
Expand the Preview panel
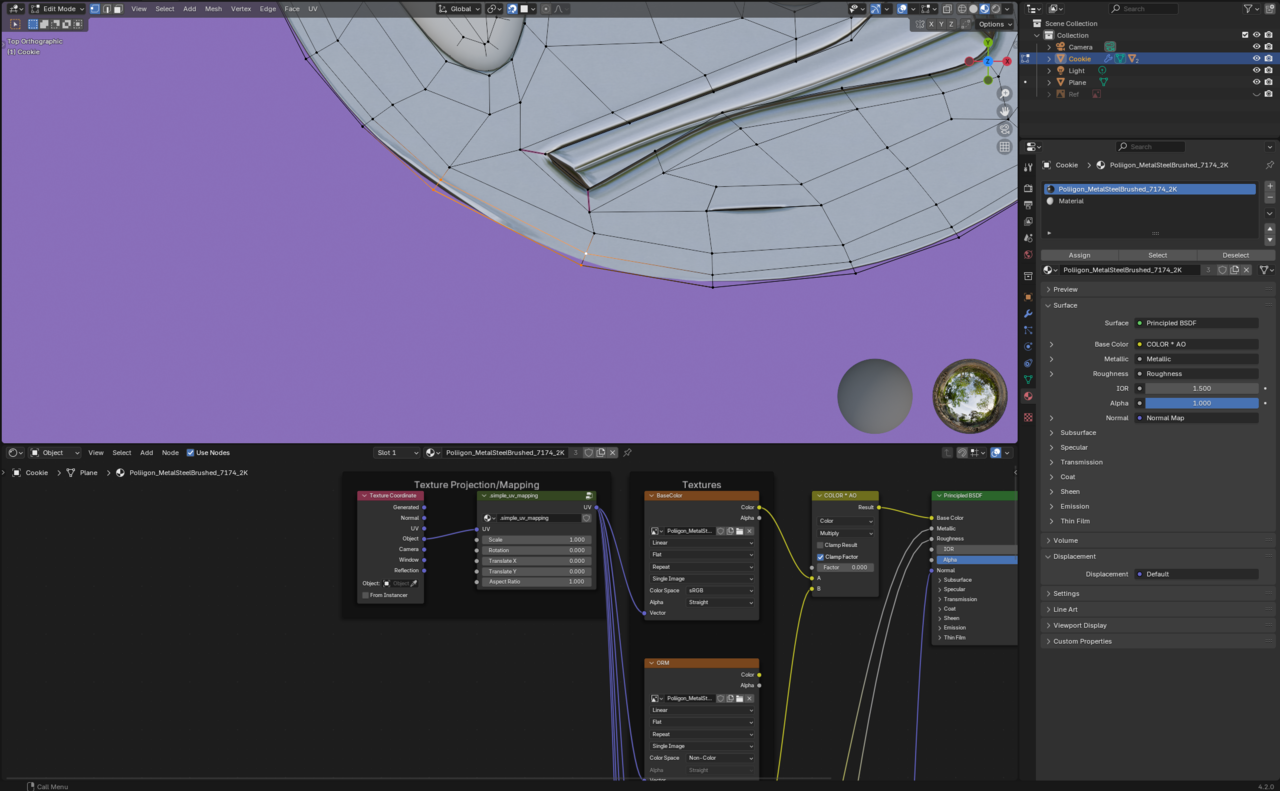(x=1065, y=289)
